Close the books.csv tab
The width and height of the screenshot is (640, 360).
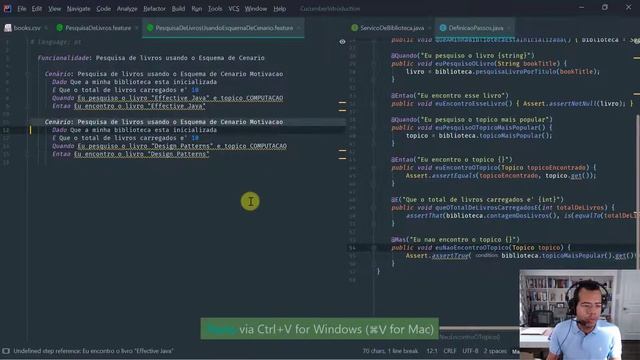[x=46, y=28]
